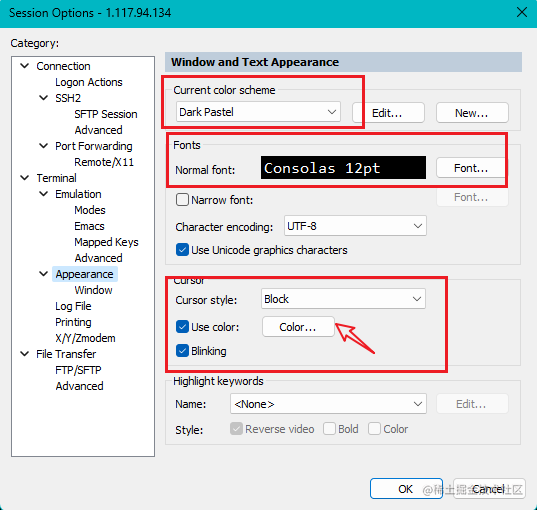This screenshot has width=537, height=510.
Task: Open the Modes category
Action: 90,210
